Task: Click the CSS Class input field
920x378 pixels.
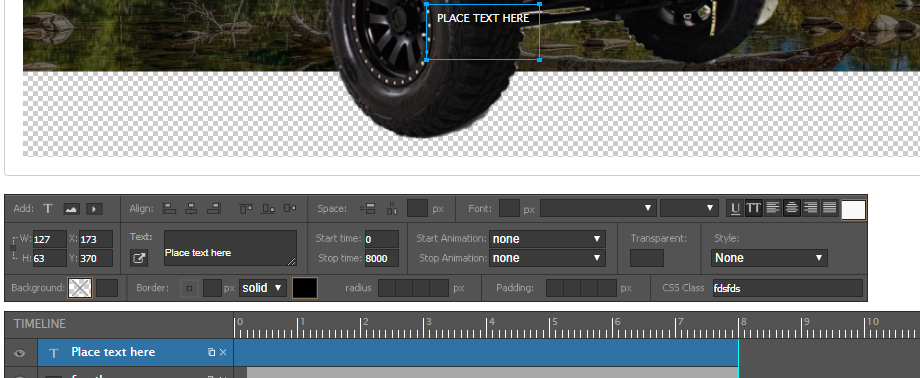Action: [x=788, y=288]
